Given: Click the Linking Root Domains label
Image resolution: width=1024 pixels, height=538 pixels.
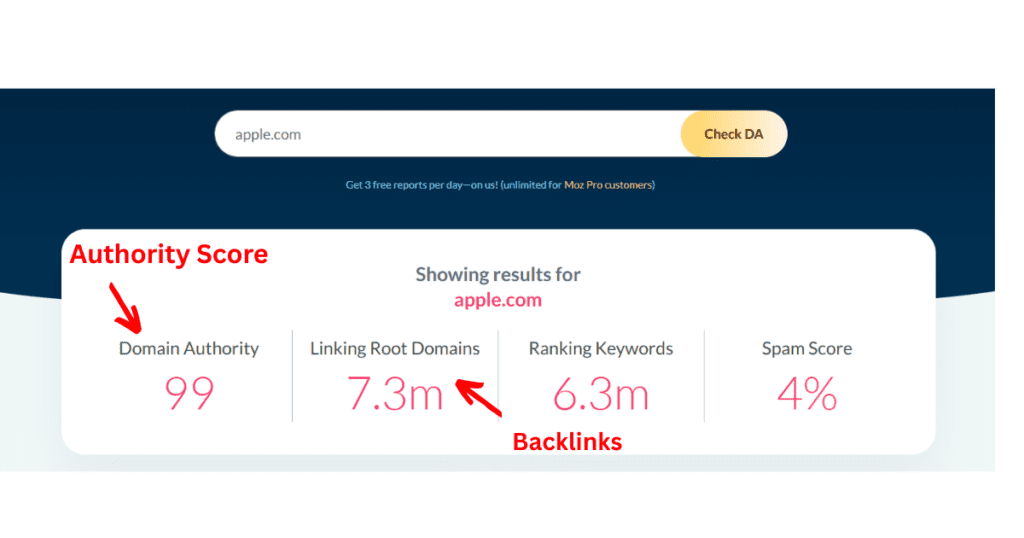Looking at the screenshot, I should (x=394, y=349).
